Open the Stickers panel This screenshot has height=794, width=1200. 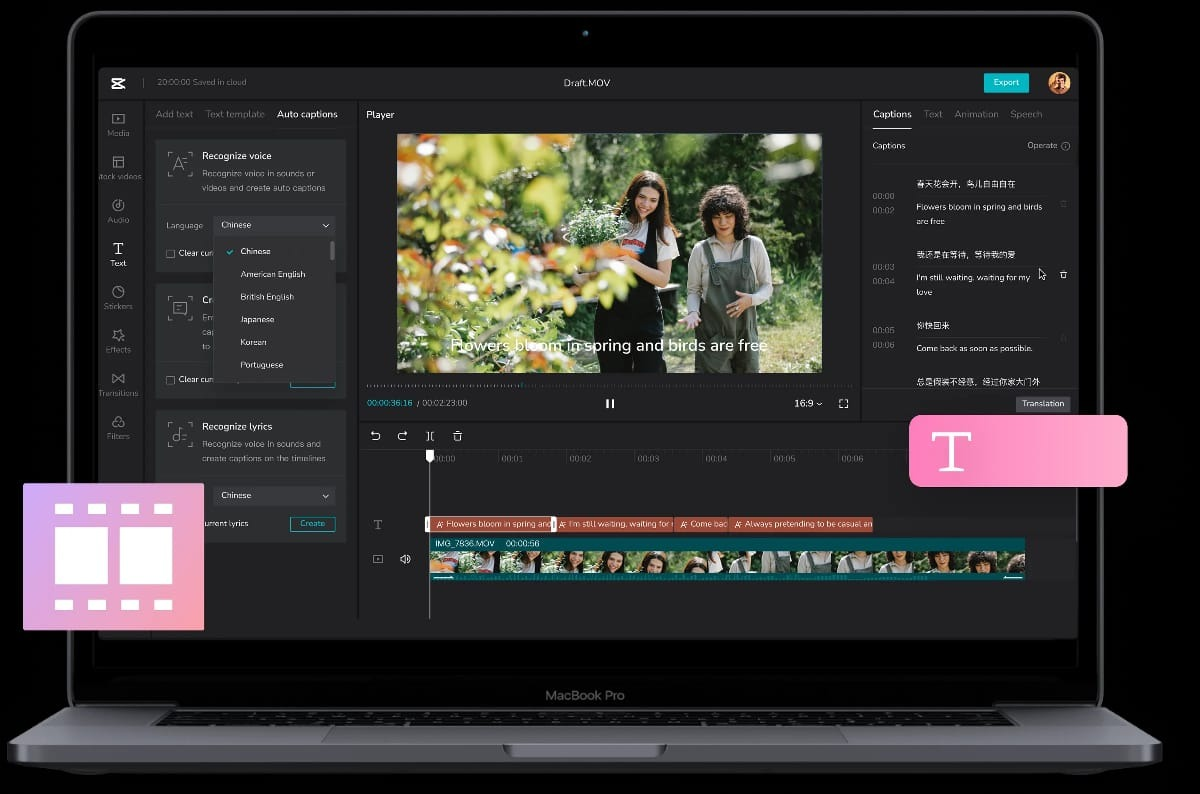(118, 297)
